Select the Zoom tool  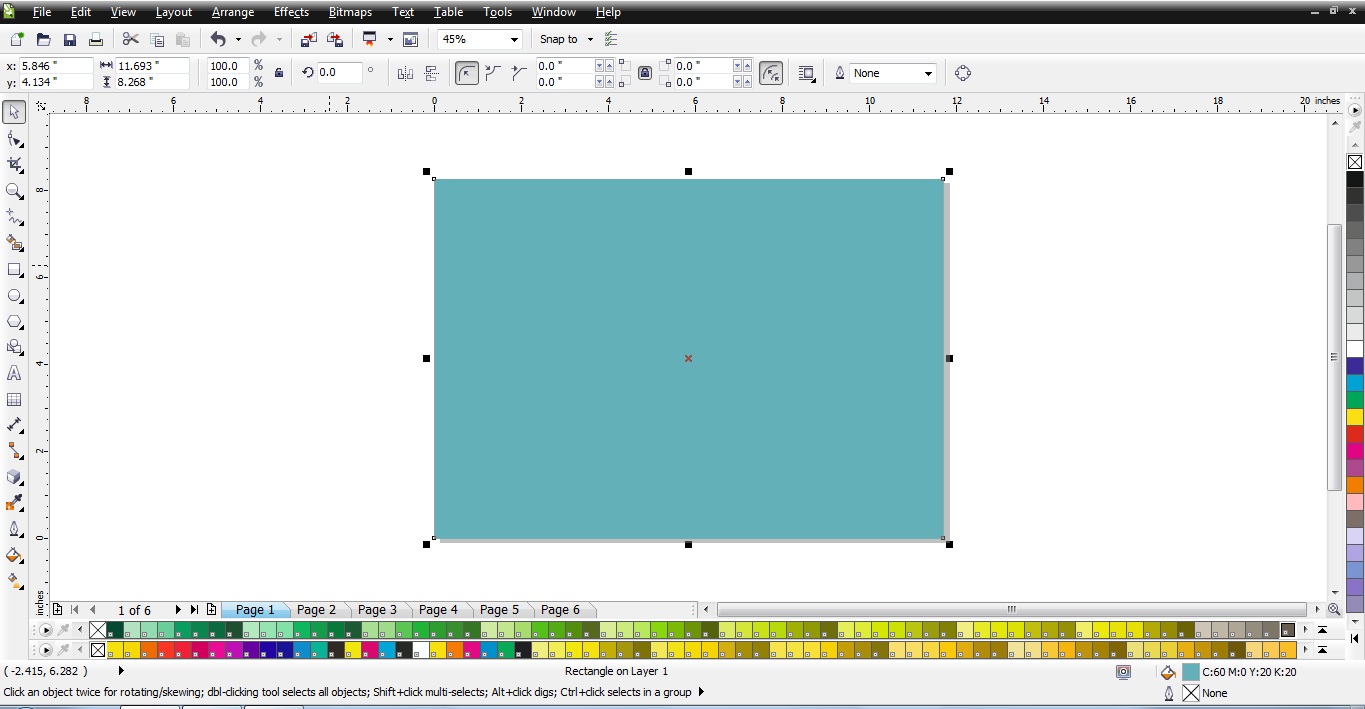14,190
